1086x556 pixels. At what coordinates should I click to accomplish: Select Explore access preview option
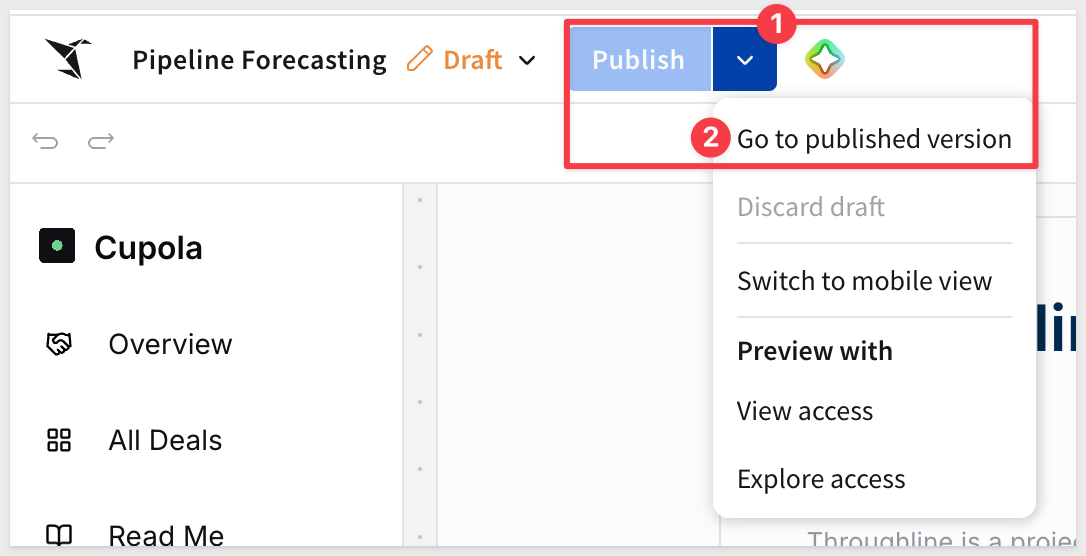coord(821,479)
